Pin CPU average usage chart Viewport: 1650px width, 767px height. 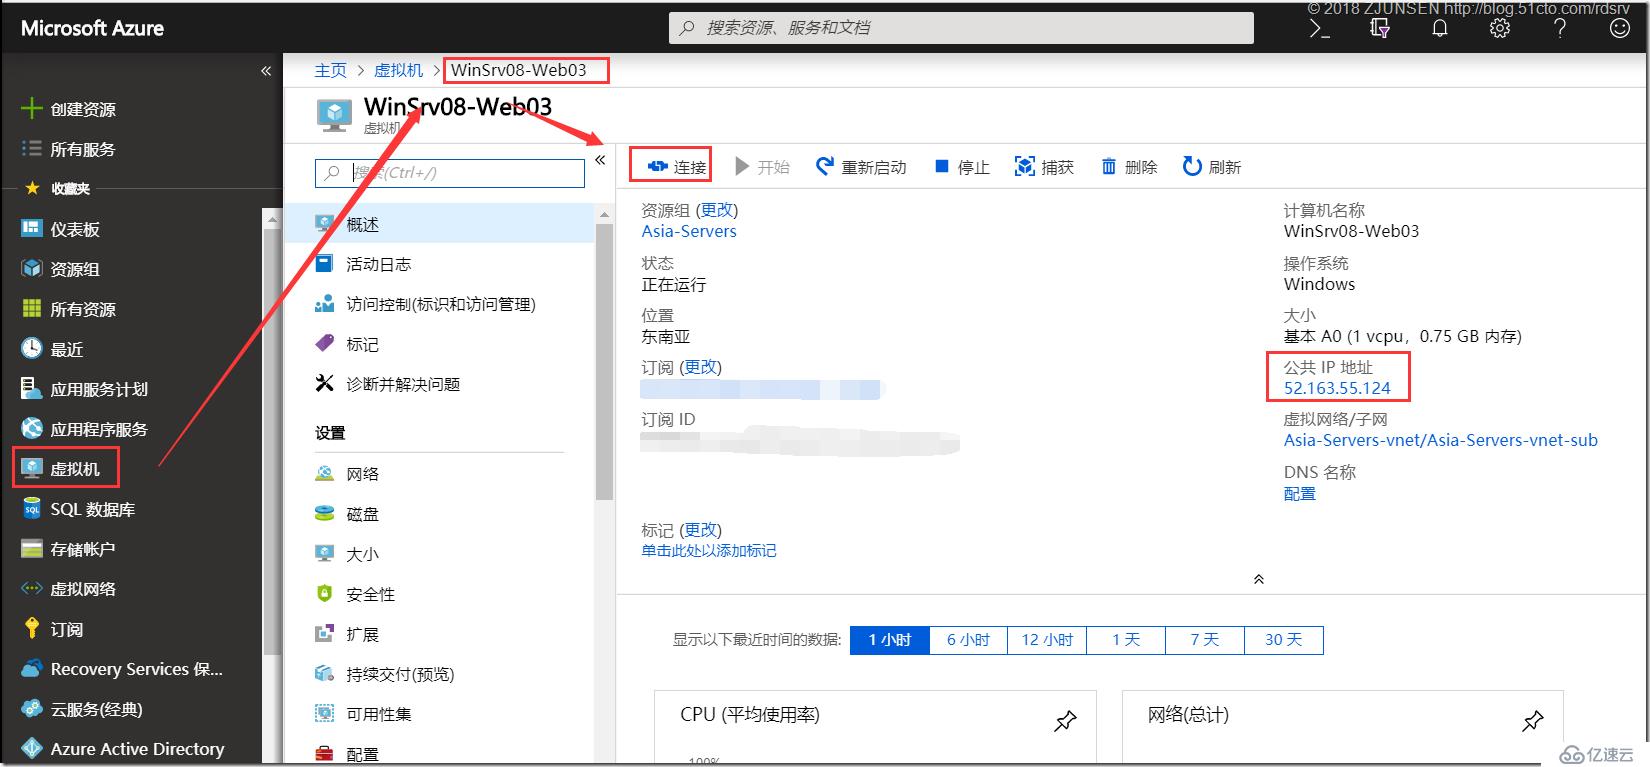point(1066,720)
